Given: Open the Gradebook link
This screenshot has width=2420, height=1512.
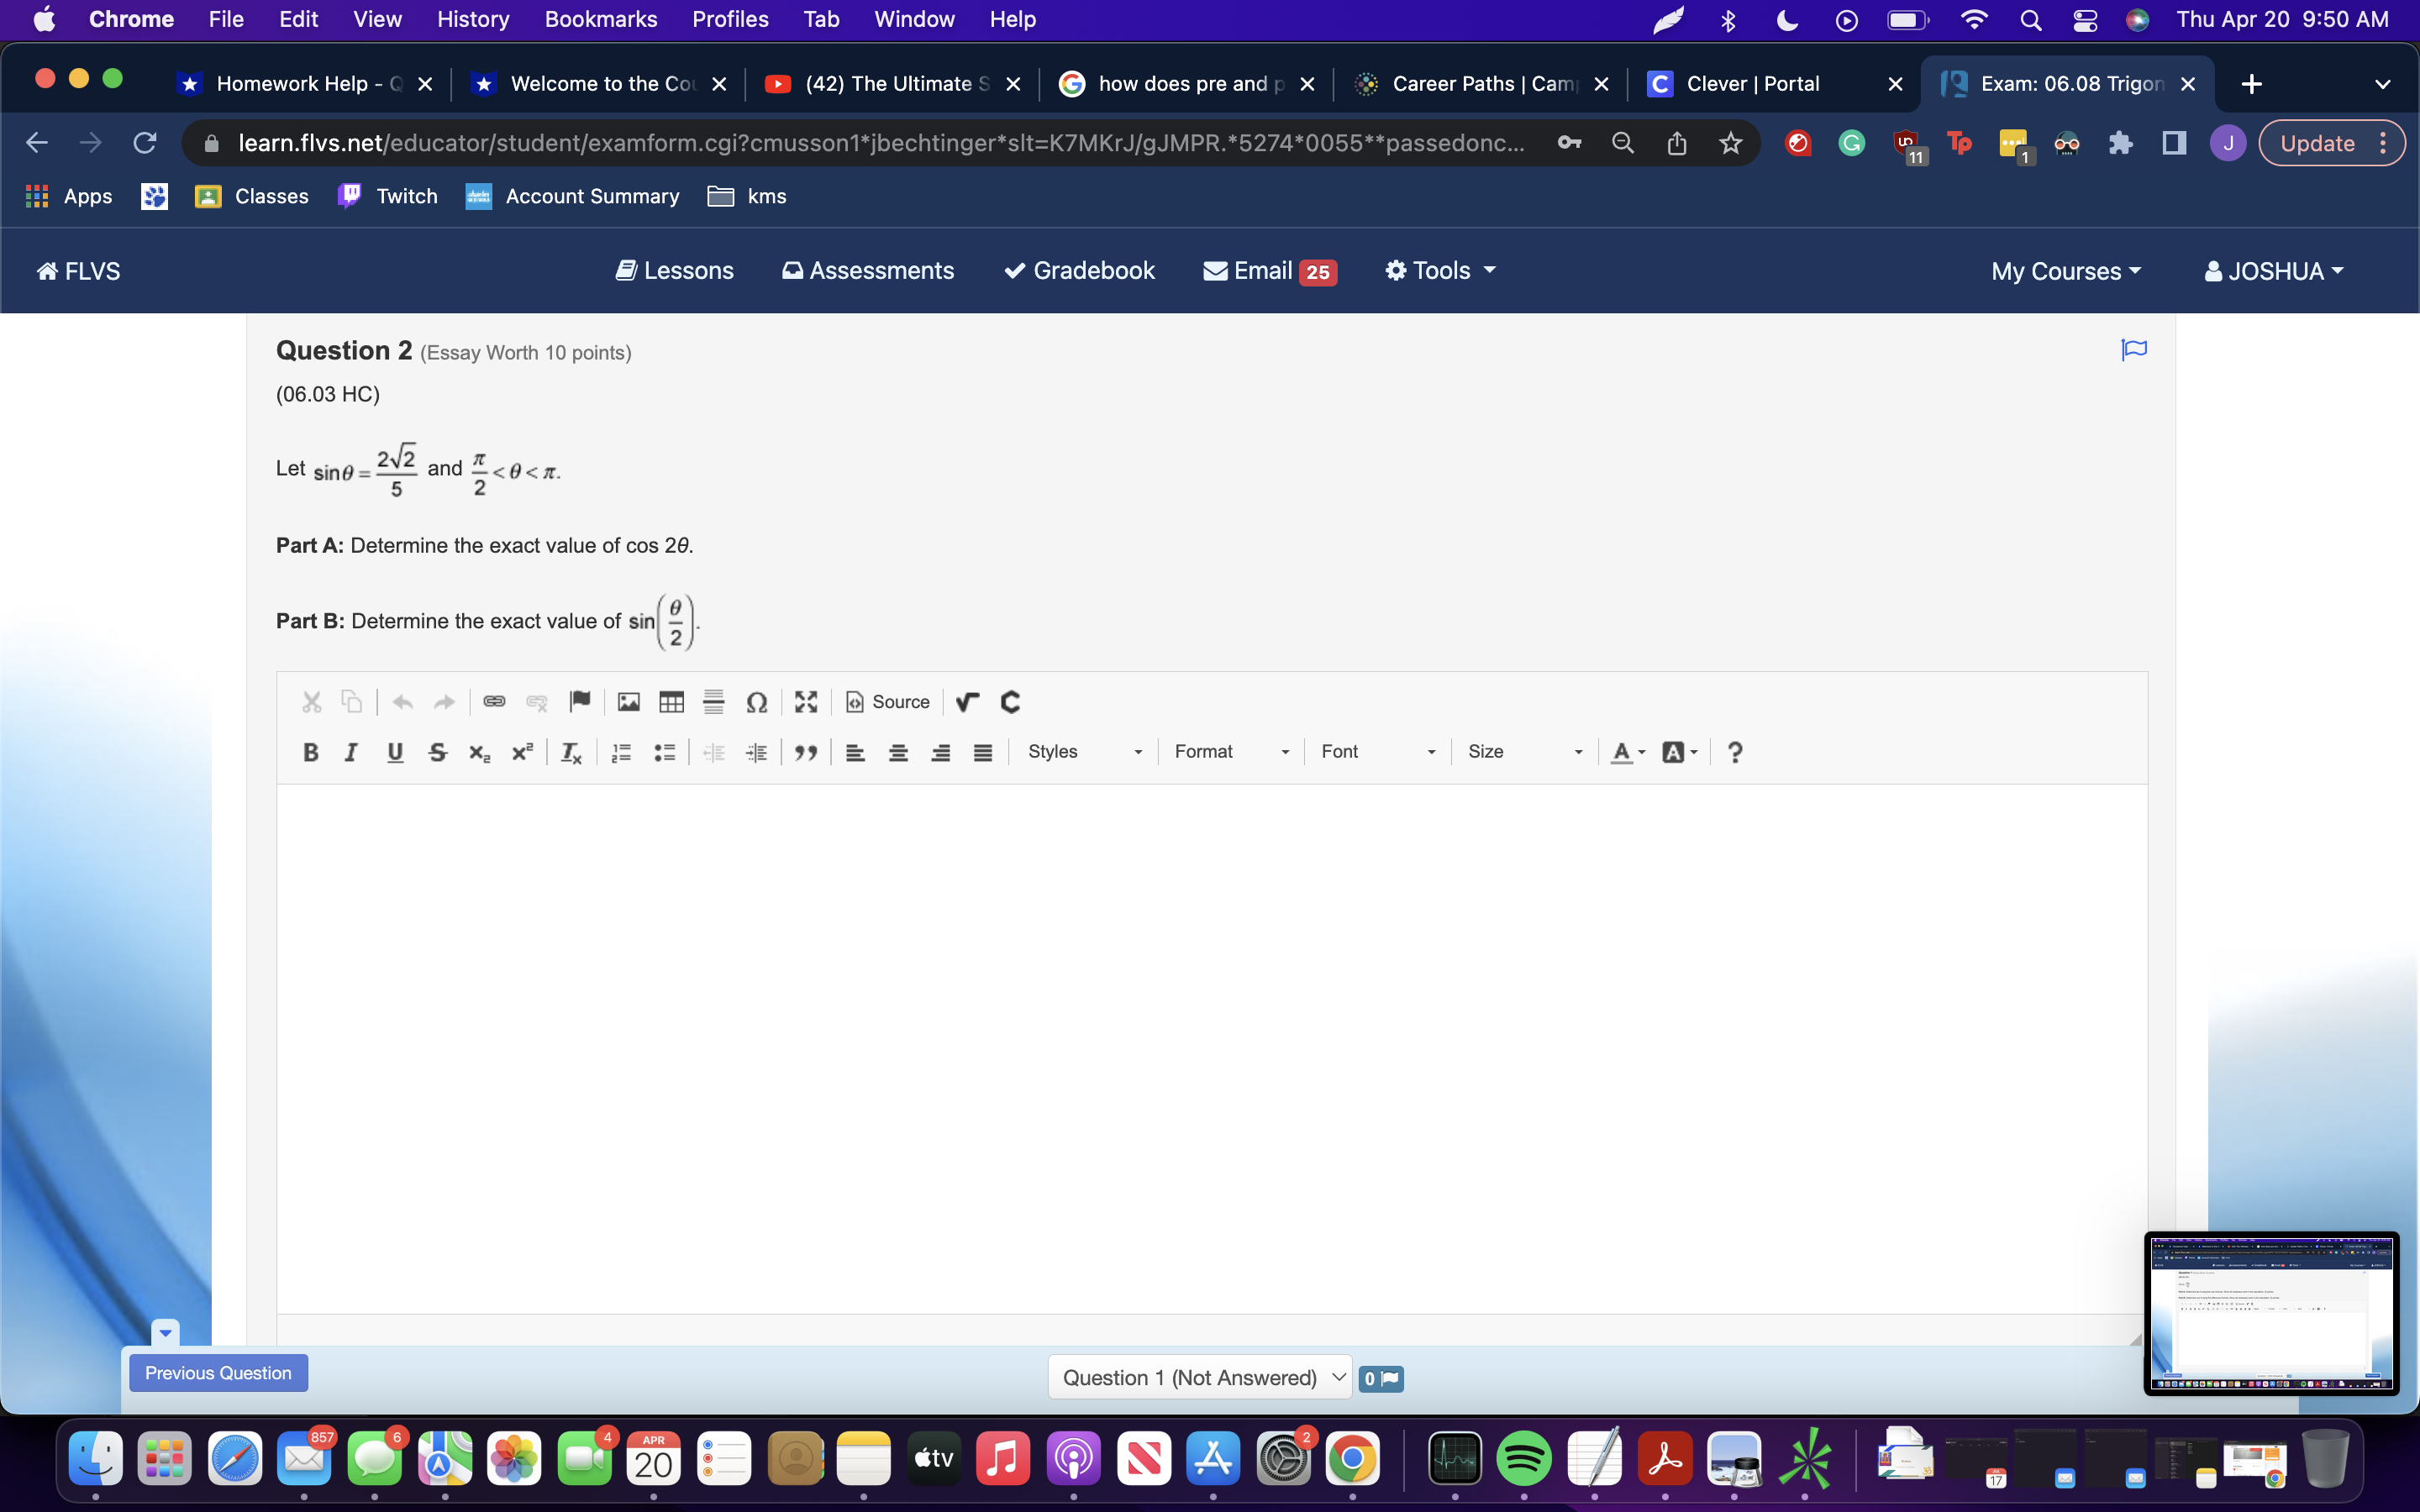Looking at the screenshot, I should point(1078,270).
